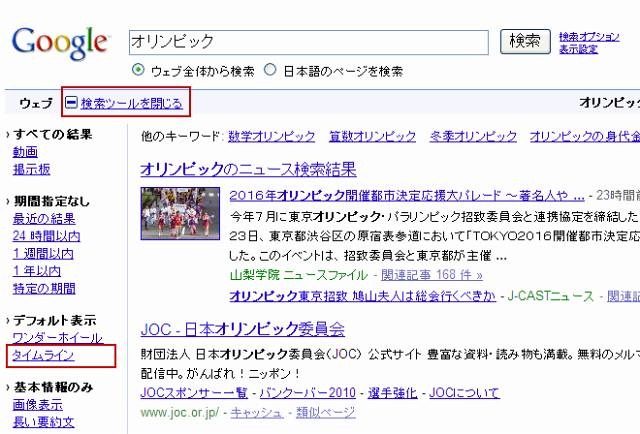This screenshot has height=434, width=640.
Task: Click the 山梨学院 ニュースファイル source text
Action: pos(299,275)
